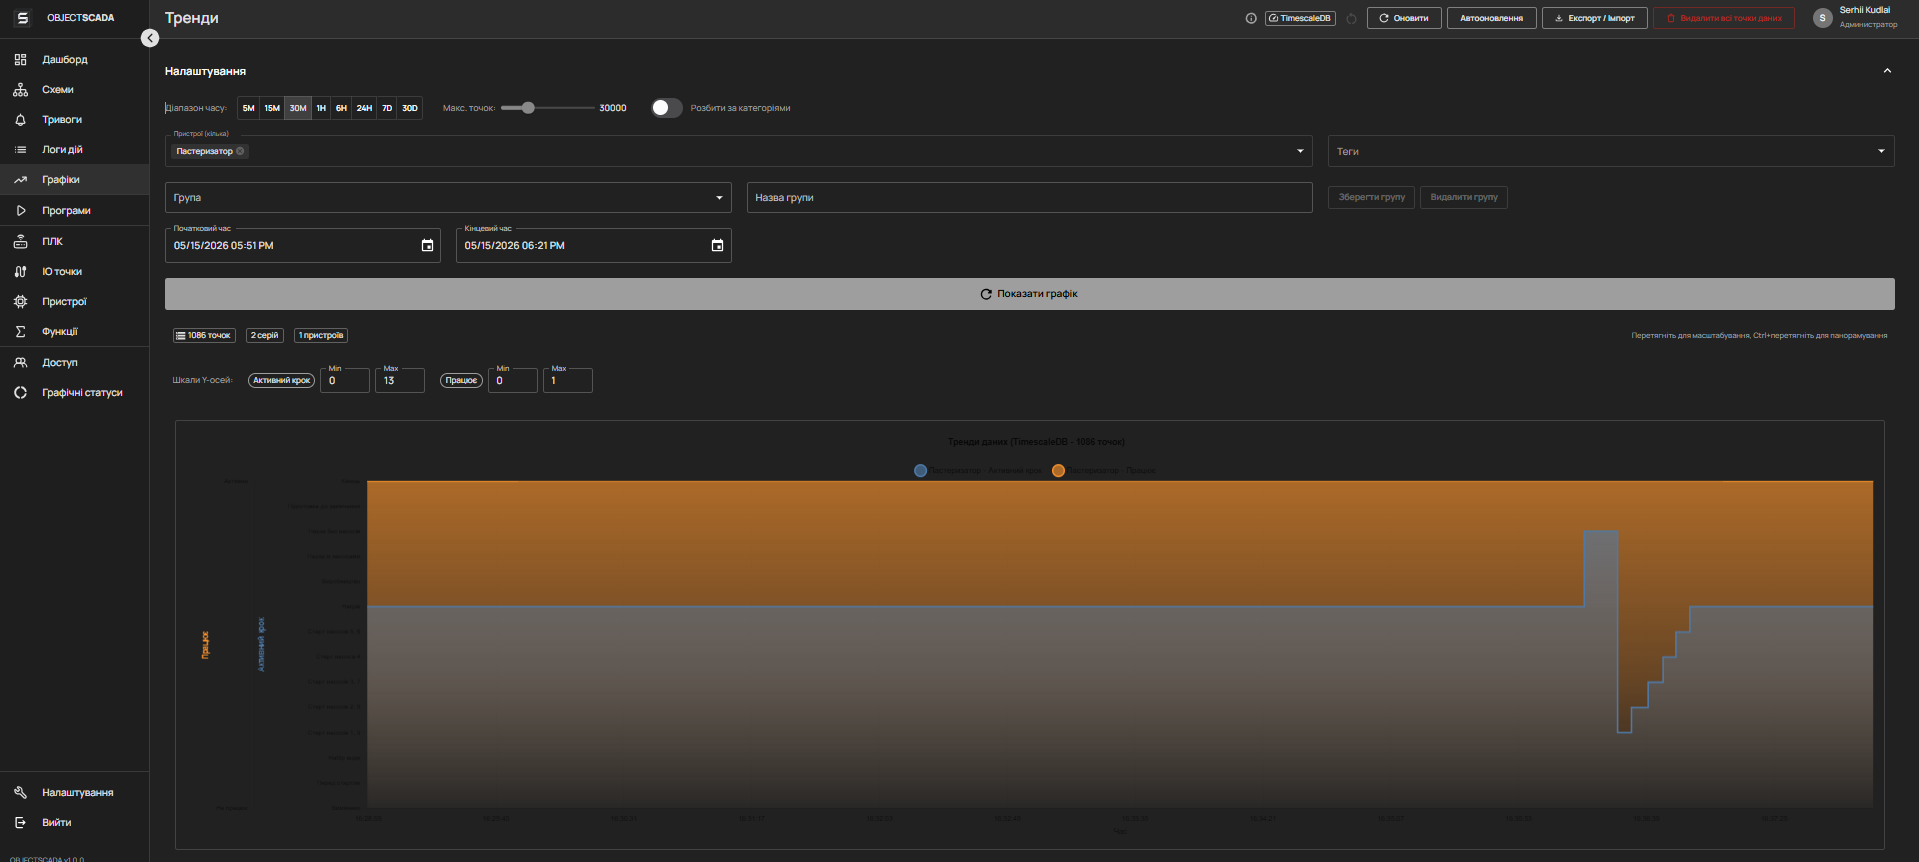1919x862 pixels.
Task: Click the Графіки trend-line icon
Action: [20, 180]
